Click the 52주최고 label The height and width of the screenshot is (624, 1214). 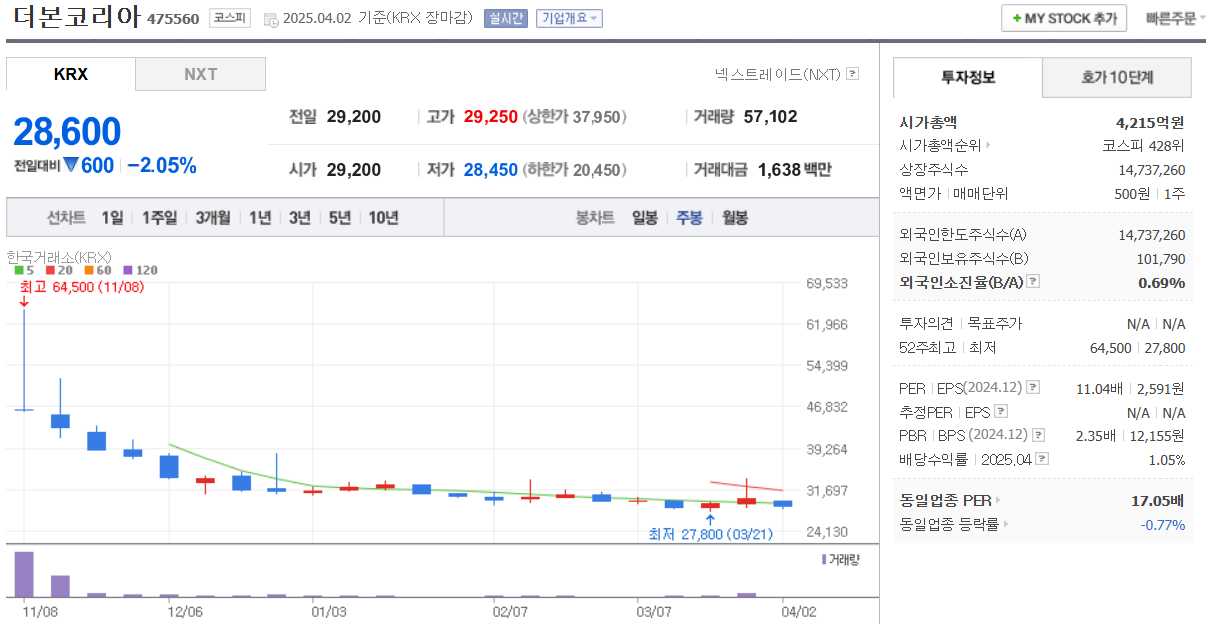coord(927,348)
